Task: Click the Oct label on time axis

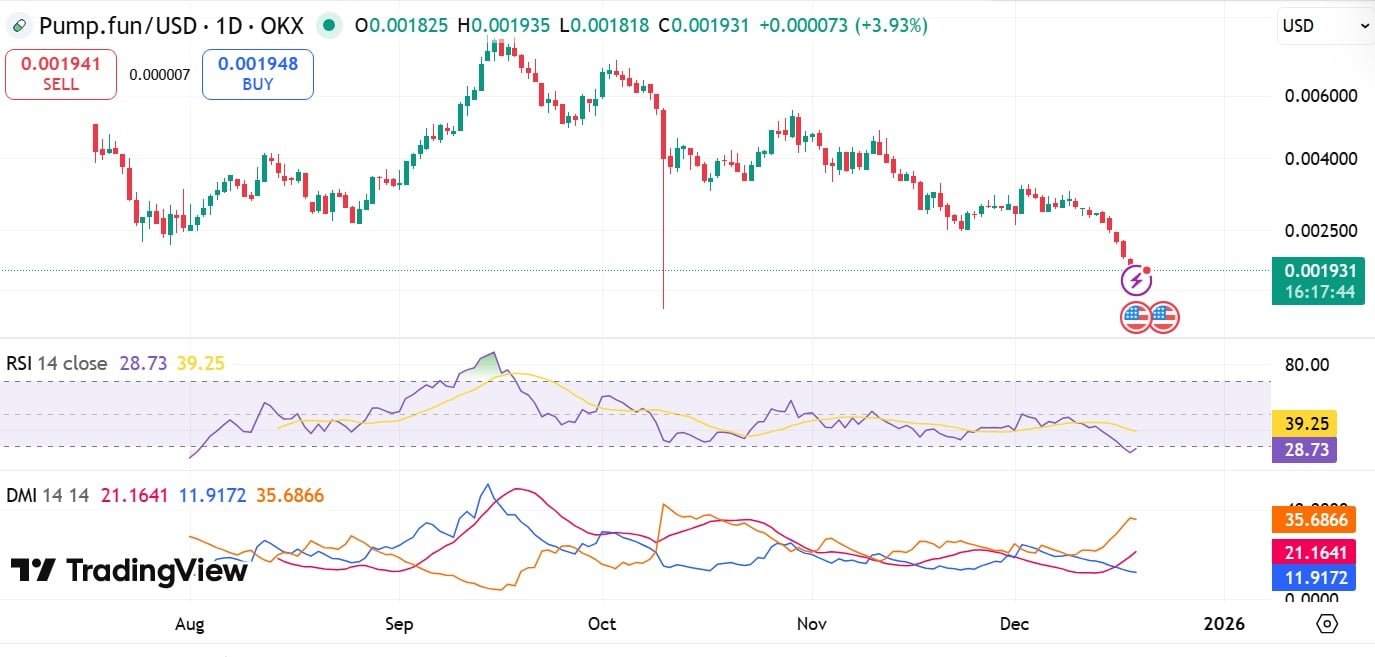Action: [x=602, y=624]
